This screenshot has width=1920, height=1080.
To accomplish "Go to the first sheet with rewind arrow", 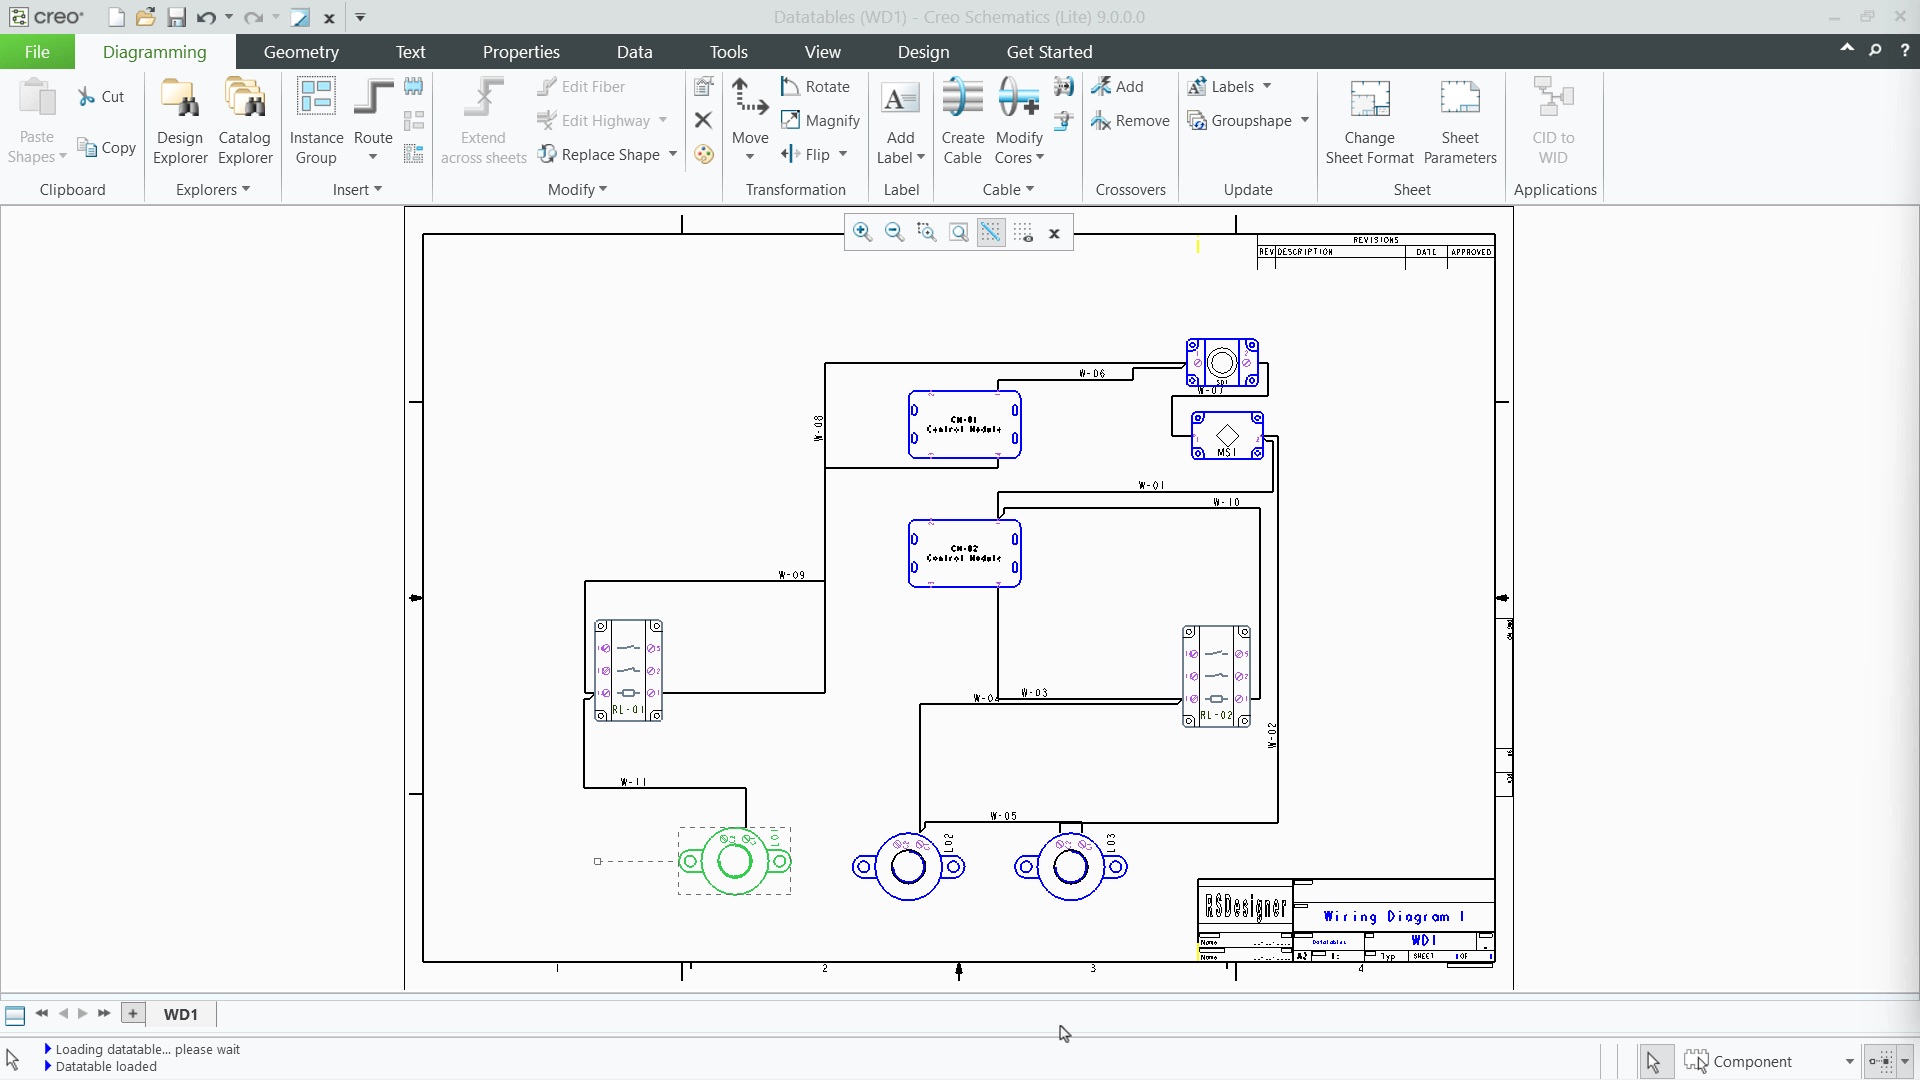I will [x=42, y=1013].
